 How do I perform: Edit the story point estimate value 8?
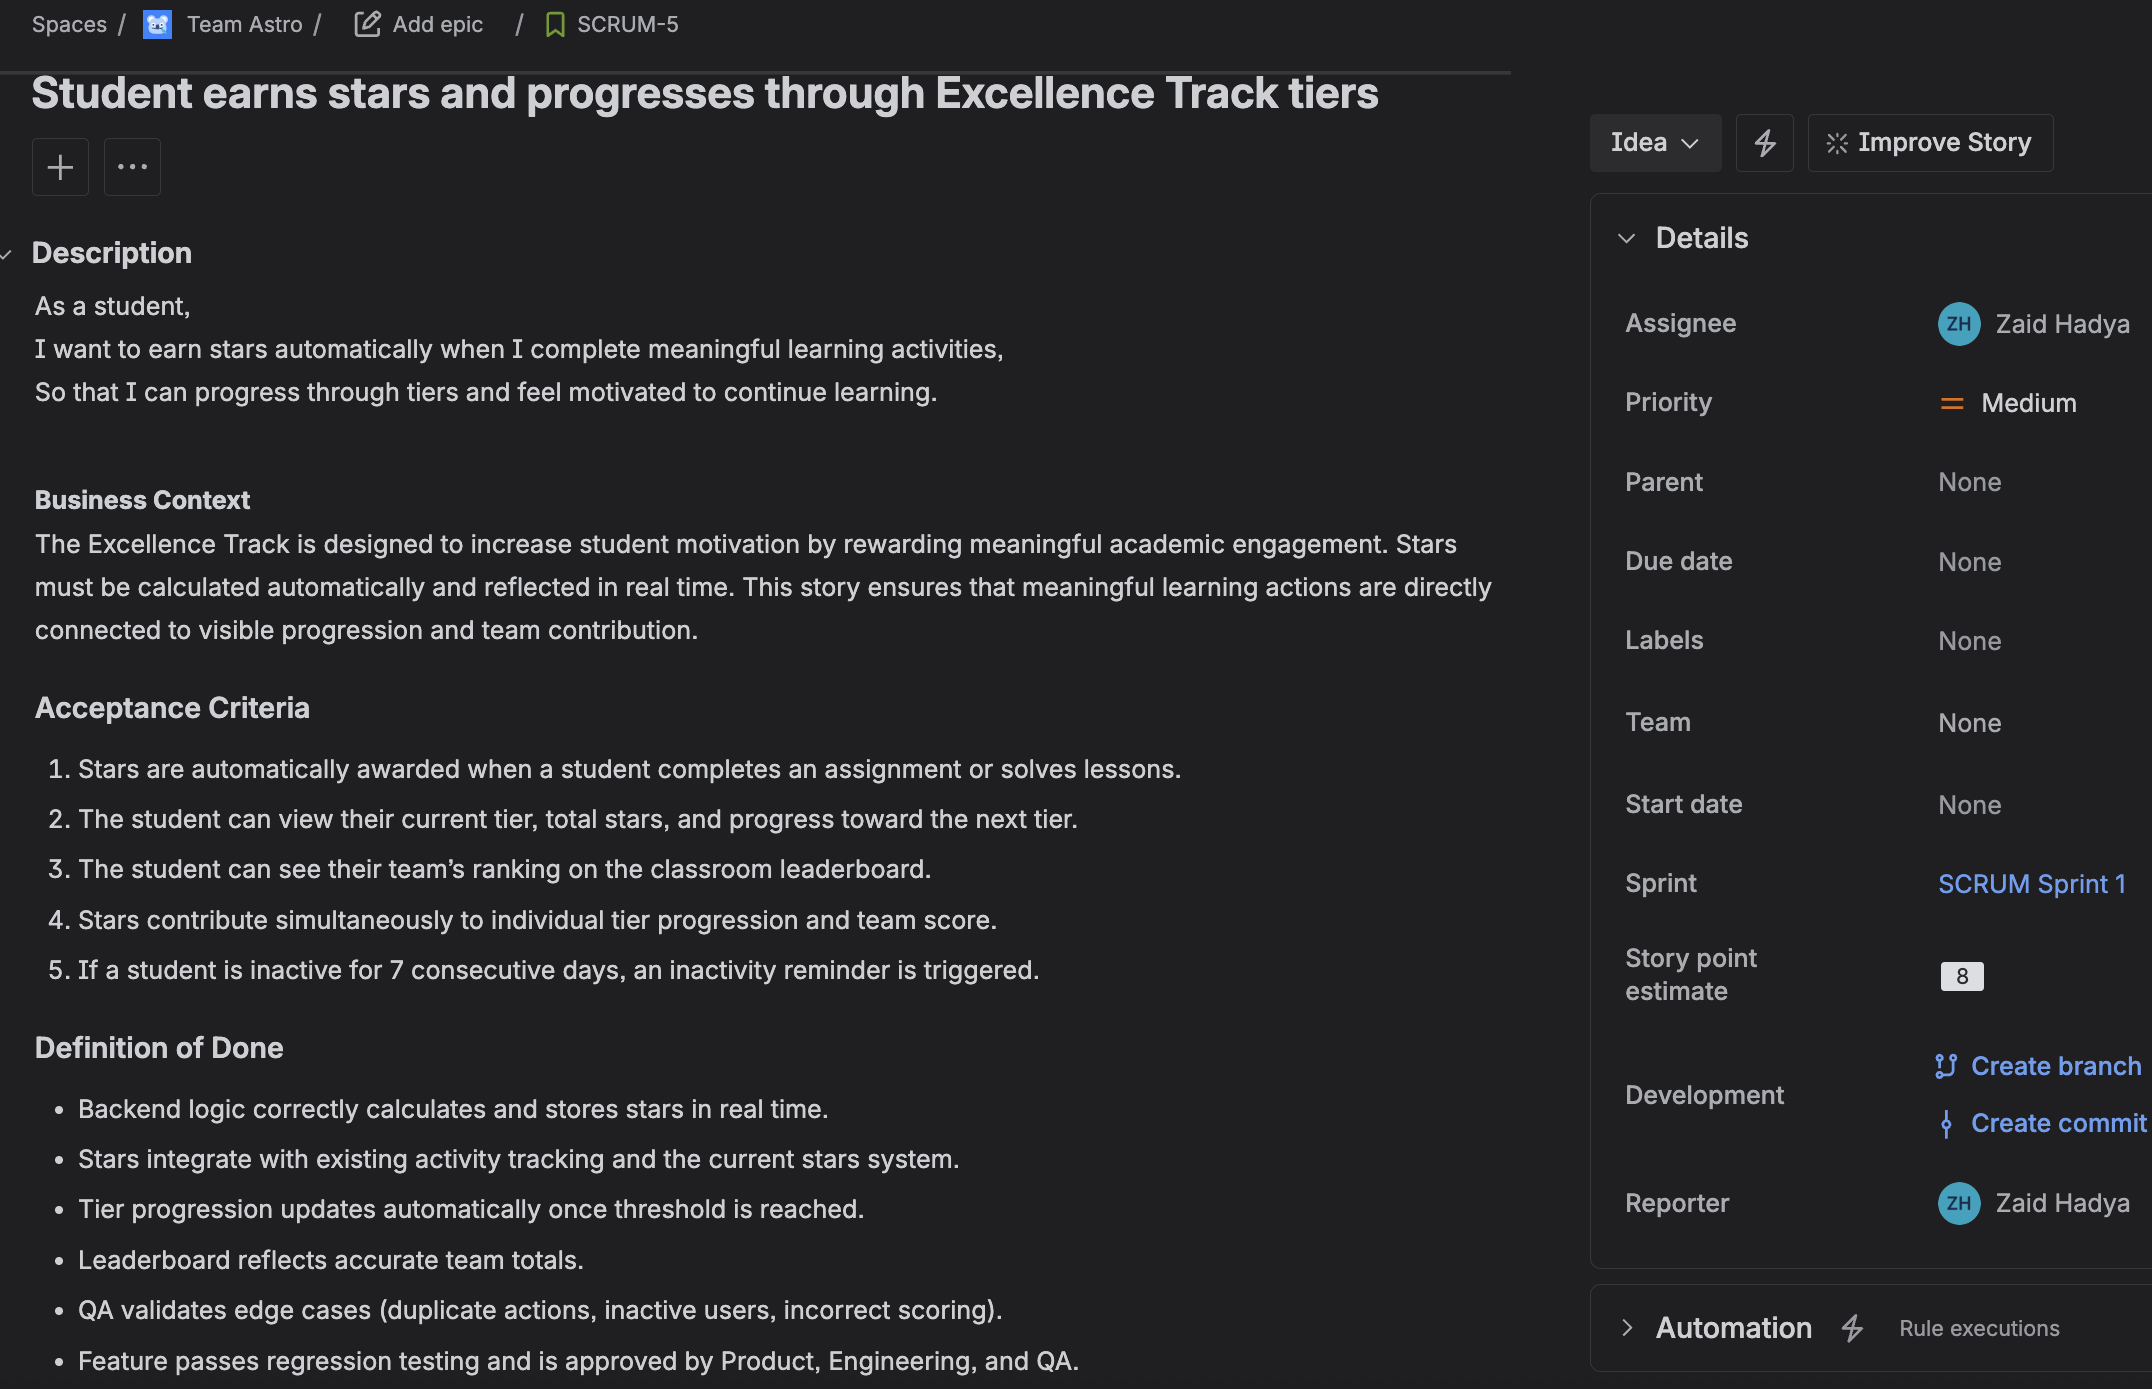(x=1962, y=976)
